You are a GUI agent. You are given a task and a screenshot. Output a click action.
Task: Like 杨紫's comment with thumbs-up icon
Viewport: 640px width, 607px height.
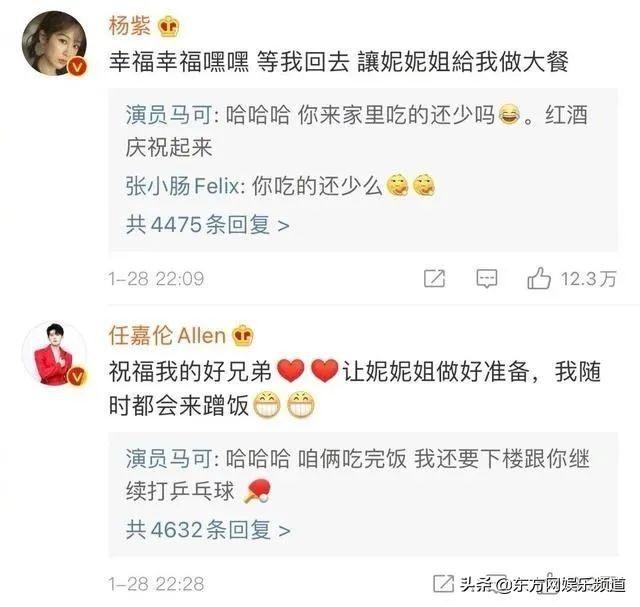pos(539,278)
